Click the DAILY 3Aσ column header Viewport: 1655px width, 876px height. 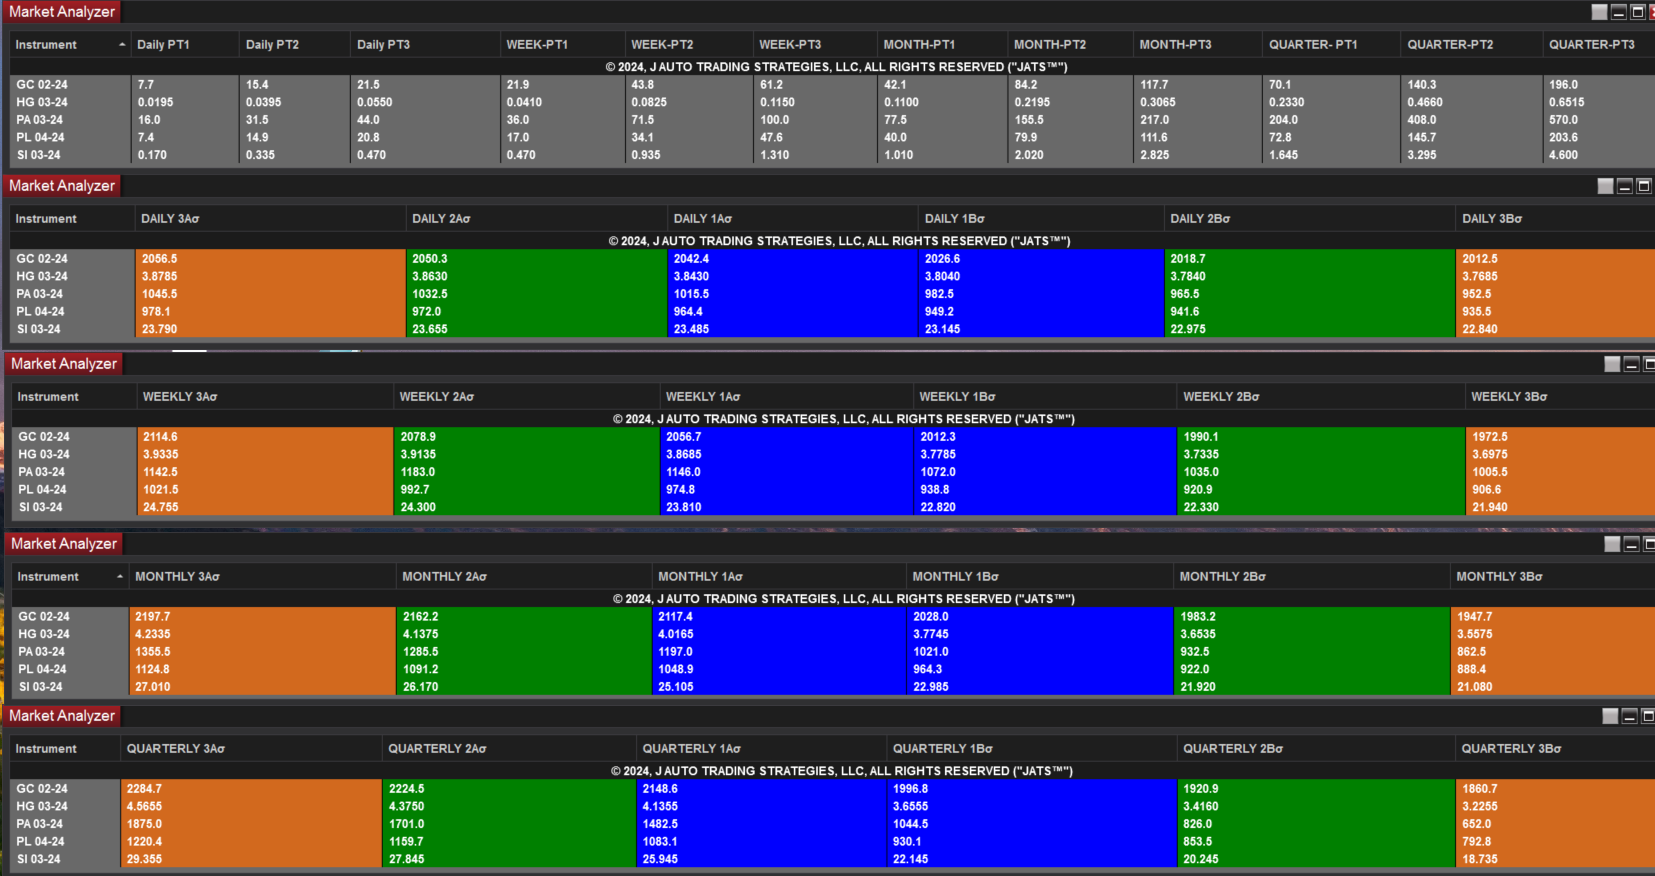pos(270,219)
